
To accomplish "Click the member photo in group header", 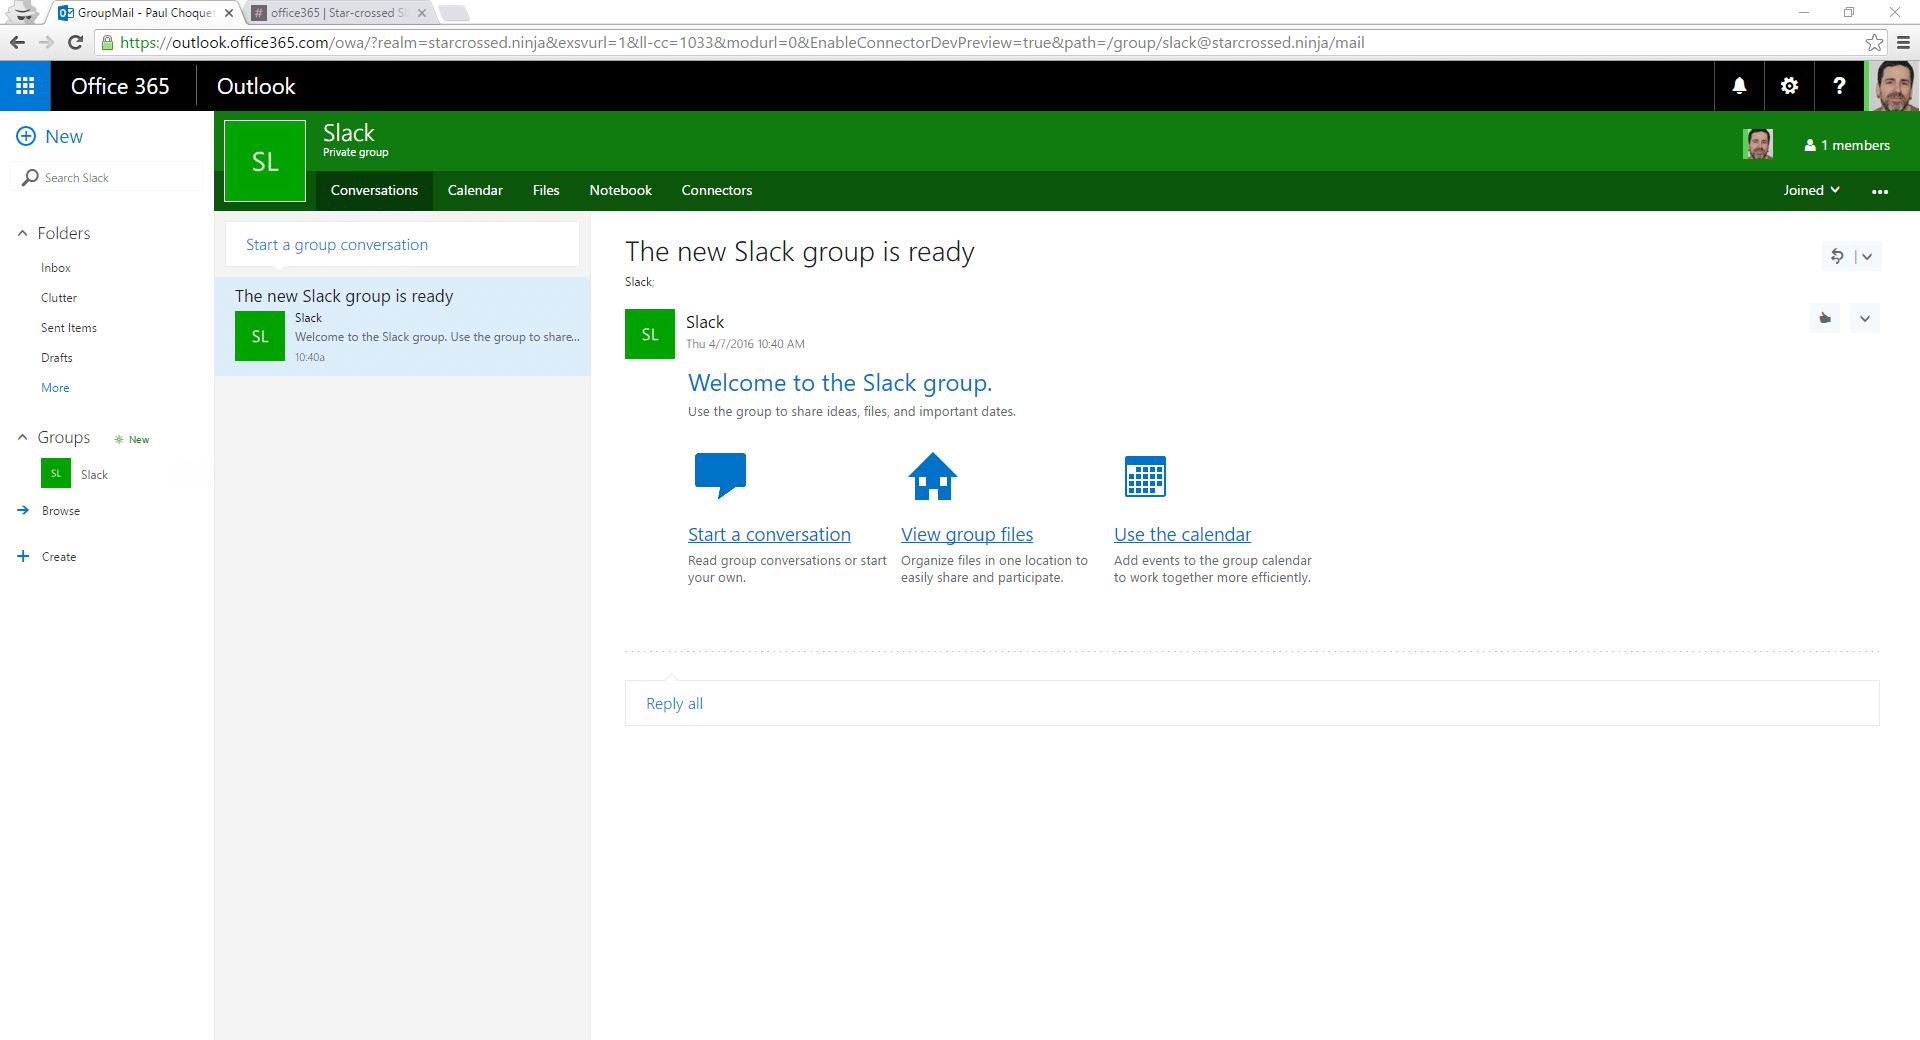I will pos(1758,144).
